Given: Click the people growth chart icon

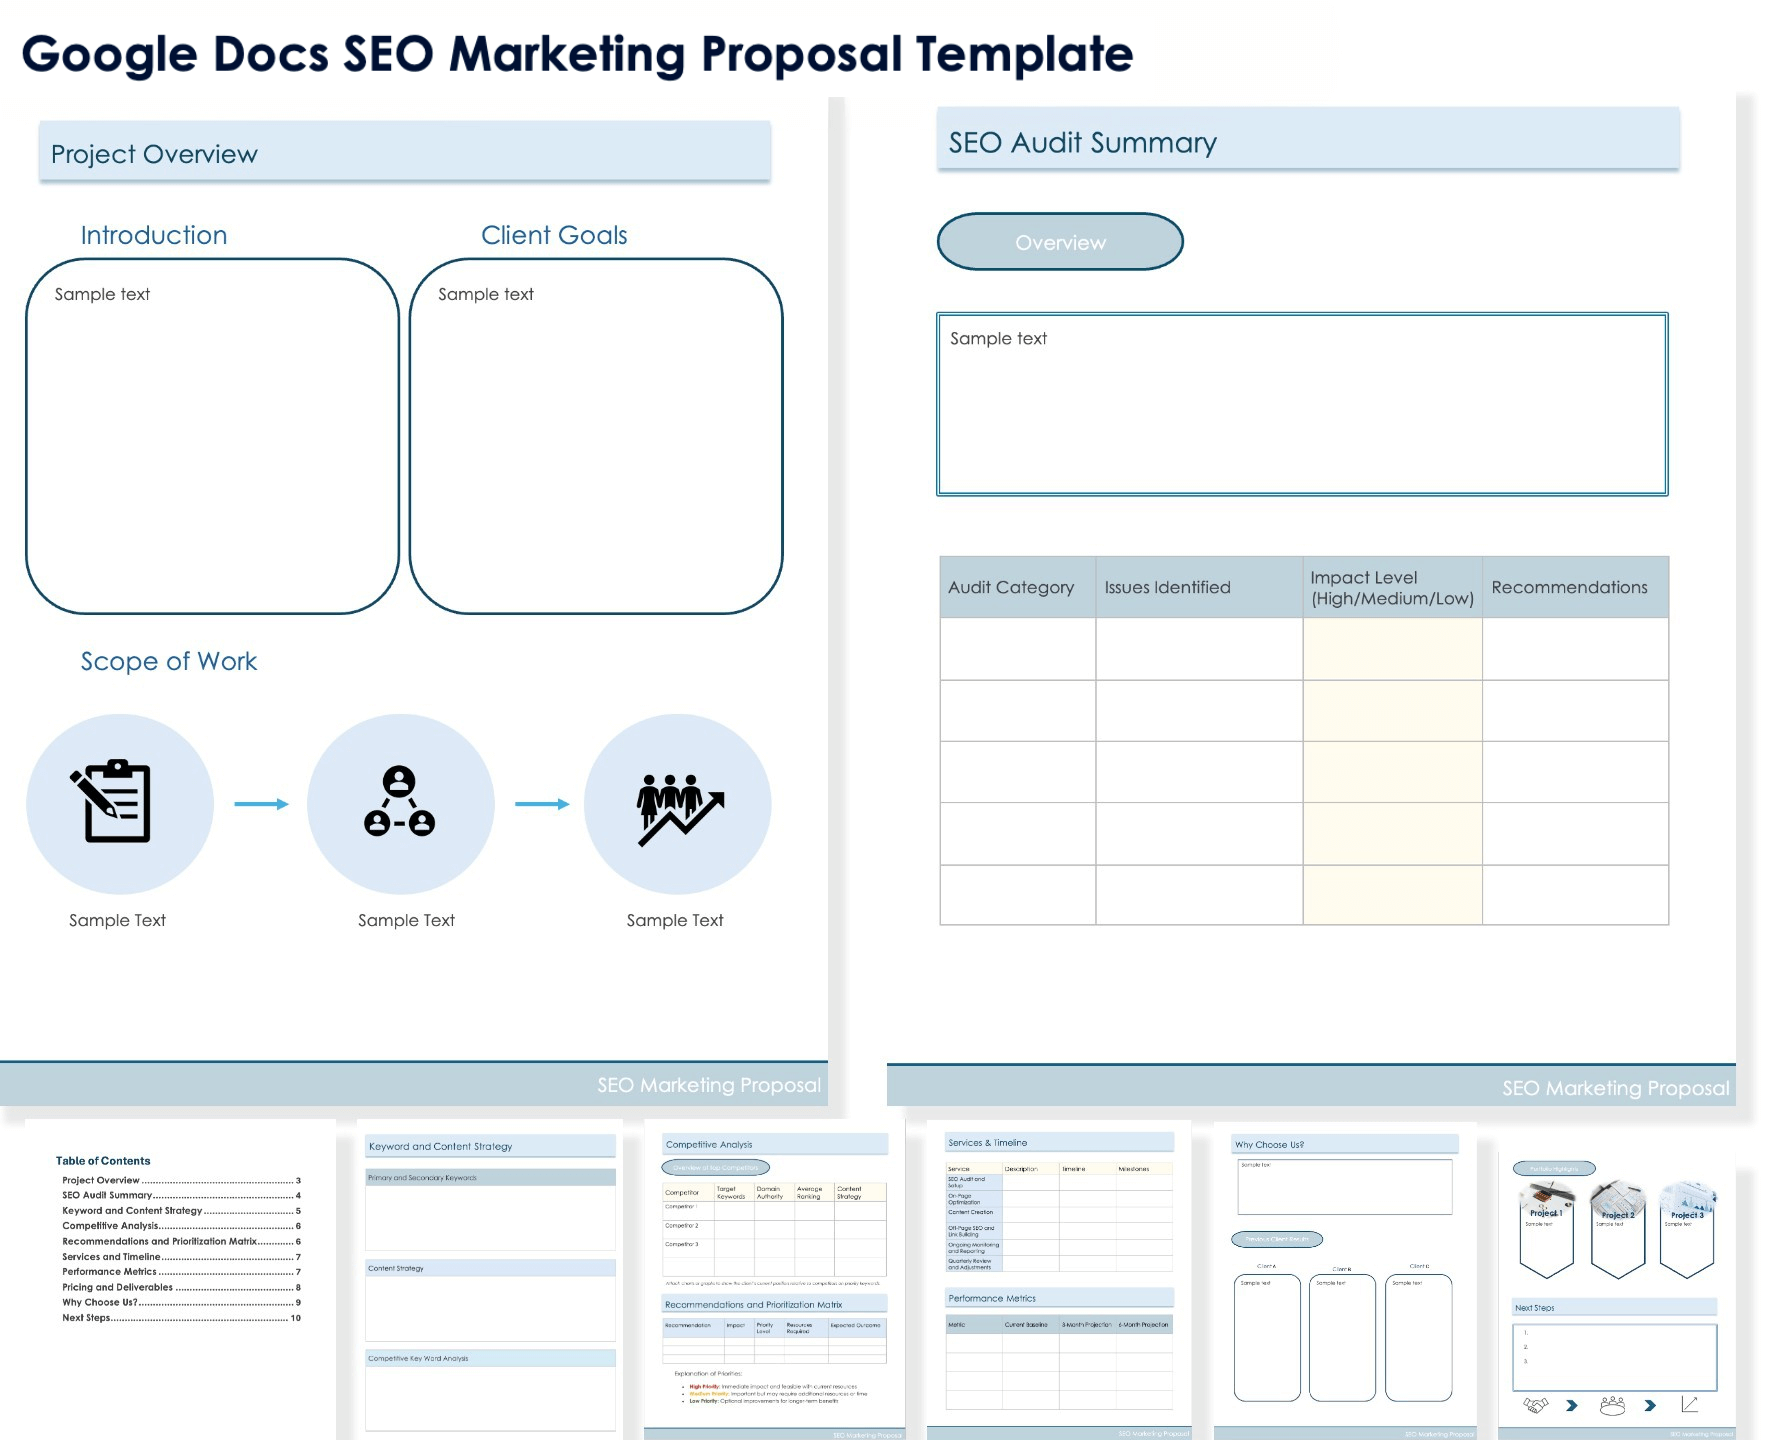Looking at the screenshot, I should (680, 809).
